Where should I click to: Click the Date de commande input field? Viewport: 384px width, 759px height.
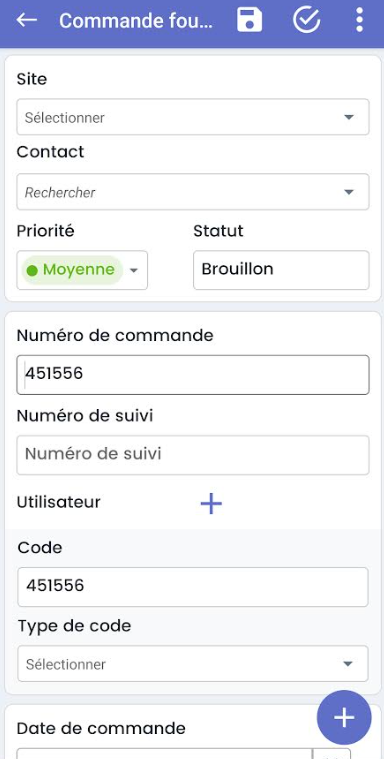pos(165,754)
